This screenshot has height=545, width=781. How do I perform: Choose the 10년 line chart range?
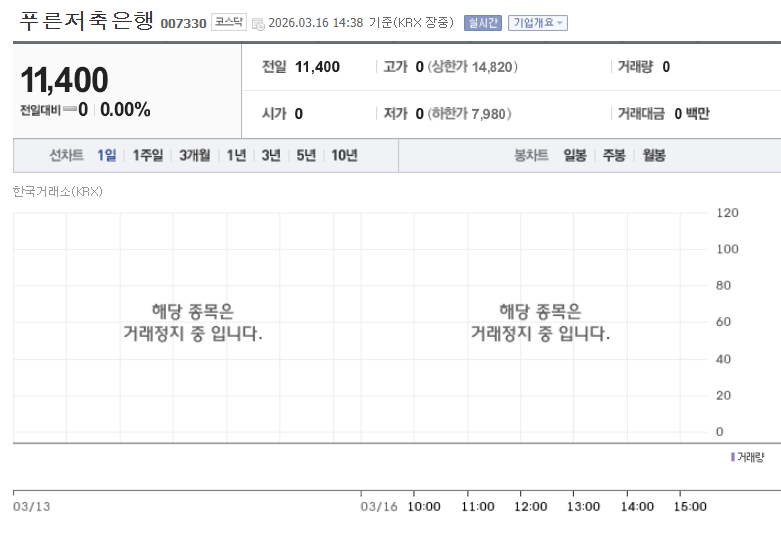[344, 155]
